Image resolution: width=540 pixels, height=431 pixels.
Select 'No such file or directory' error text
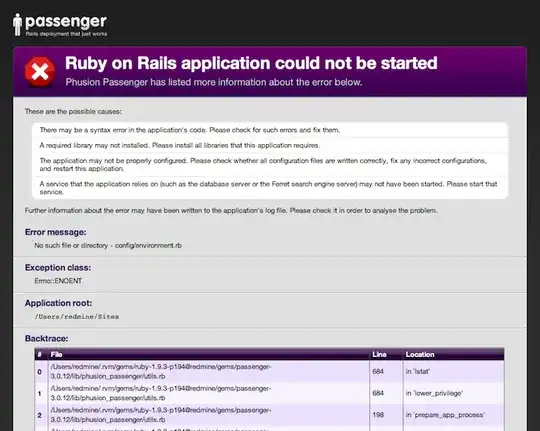pyautogui.click(x=108, y=245)
